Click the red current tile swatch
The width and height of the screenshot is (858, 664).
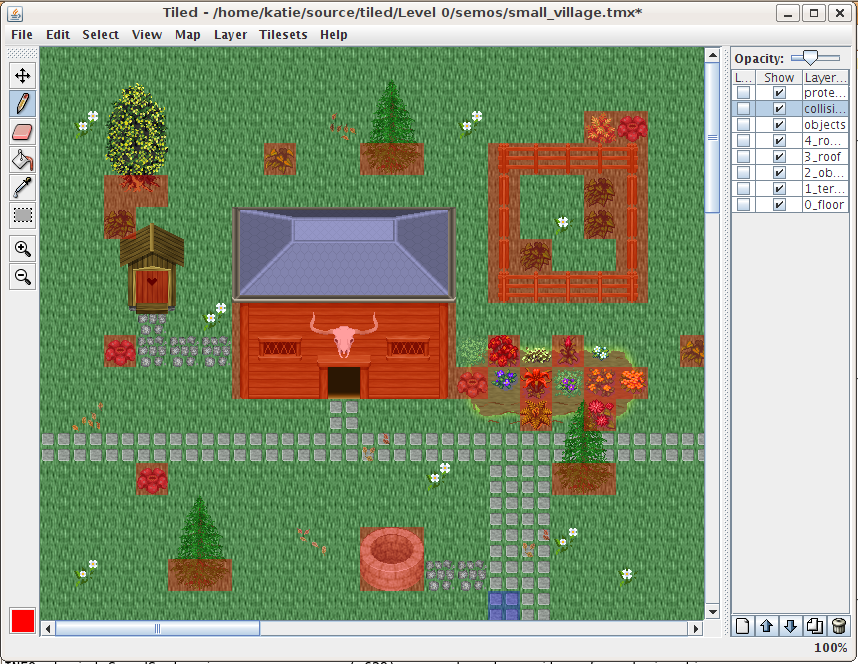click(x=23, y=620)
